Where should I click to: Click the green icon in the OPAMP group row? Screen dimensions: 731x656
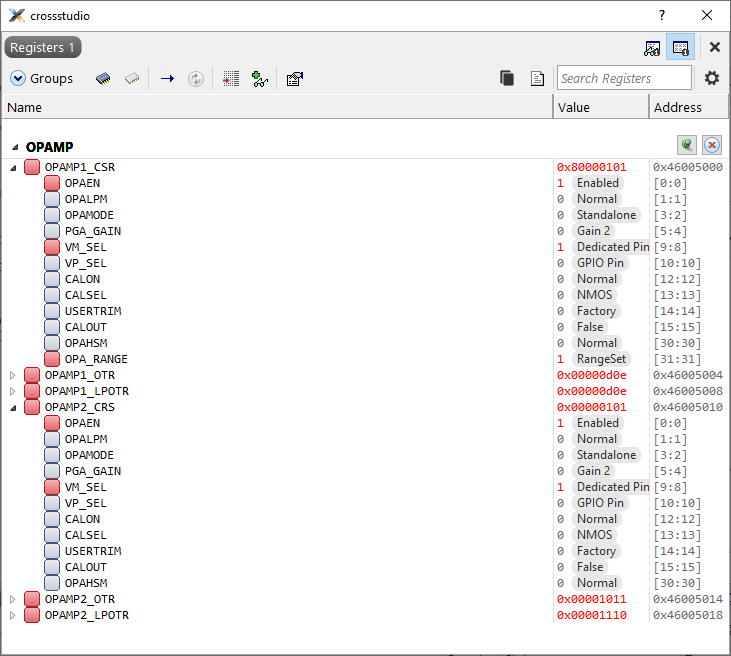[x=687, y=145]
